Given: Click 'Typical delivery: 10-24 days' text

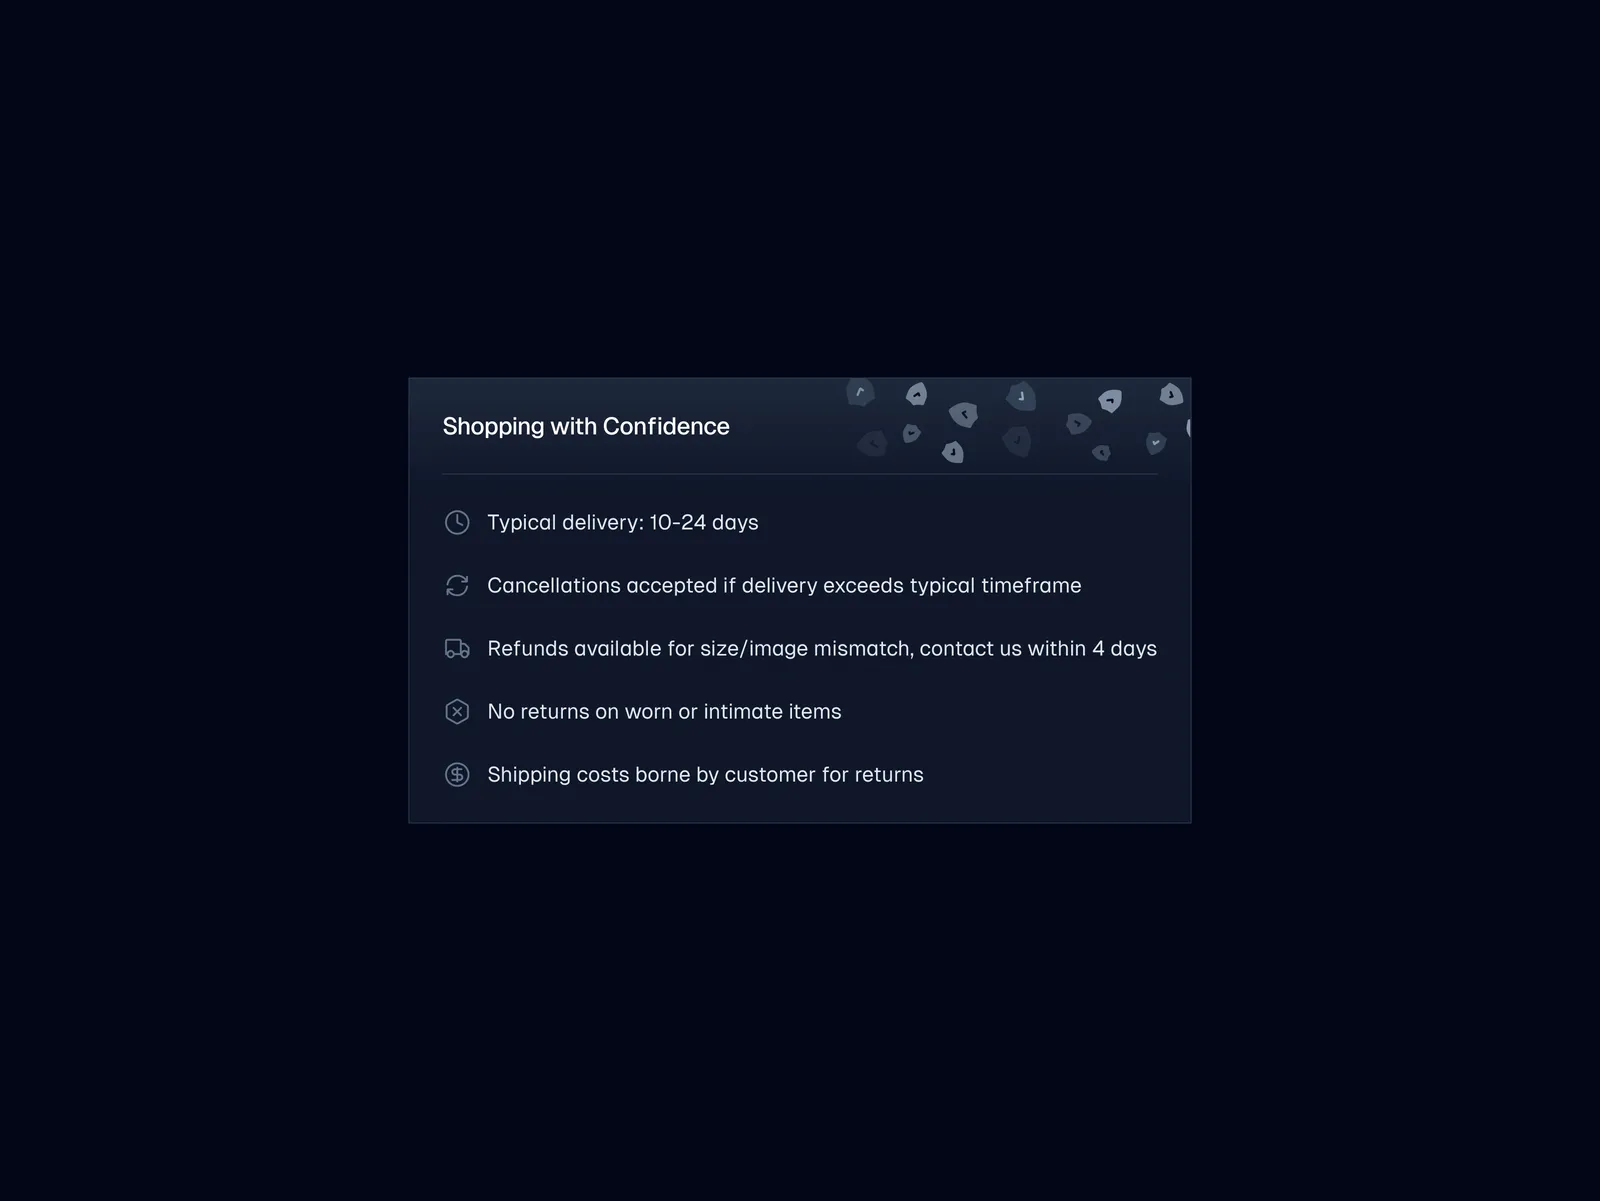Looking at the screenshot, I should (622, 523).
